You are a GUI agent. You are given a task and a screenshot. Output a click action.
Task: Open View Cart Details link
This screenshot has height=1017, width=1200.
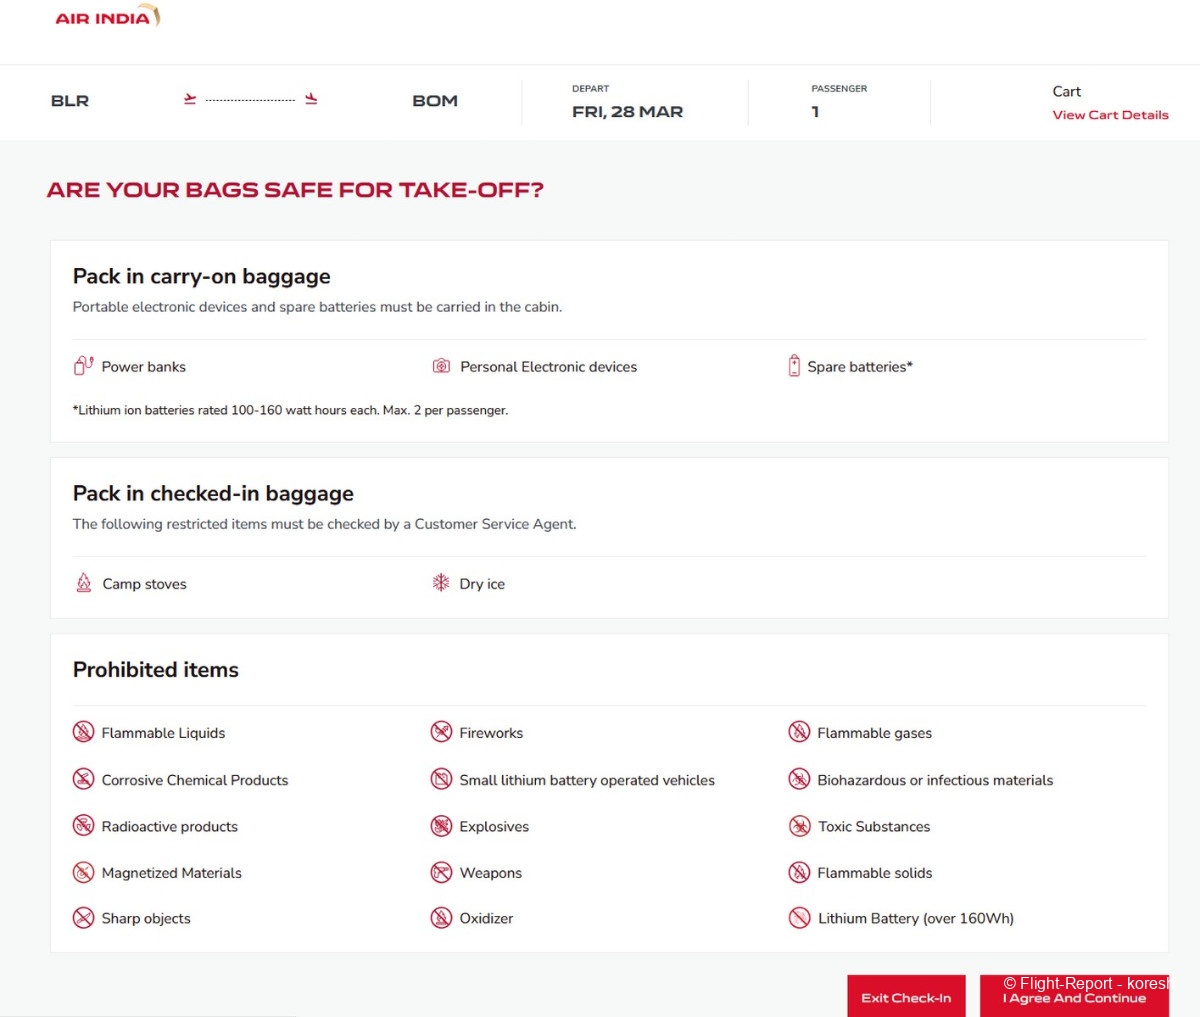(x=1110, y=115)
